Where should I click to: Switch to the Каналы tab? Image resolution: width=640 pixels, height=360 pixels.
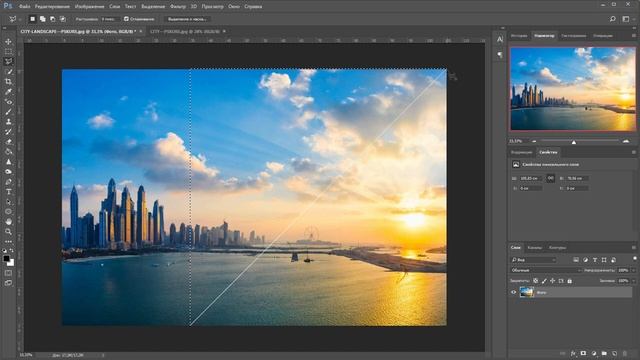(534, 248)
